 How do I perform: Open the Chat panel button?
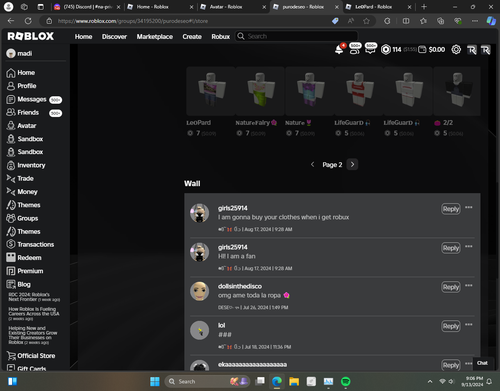482,363
